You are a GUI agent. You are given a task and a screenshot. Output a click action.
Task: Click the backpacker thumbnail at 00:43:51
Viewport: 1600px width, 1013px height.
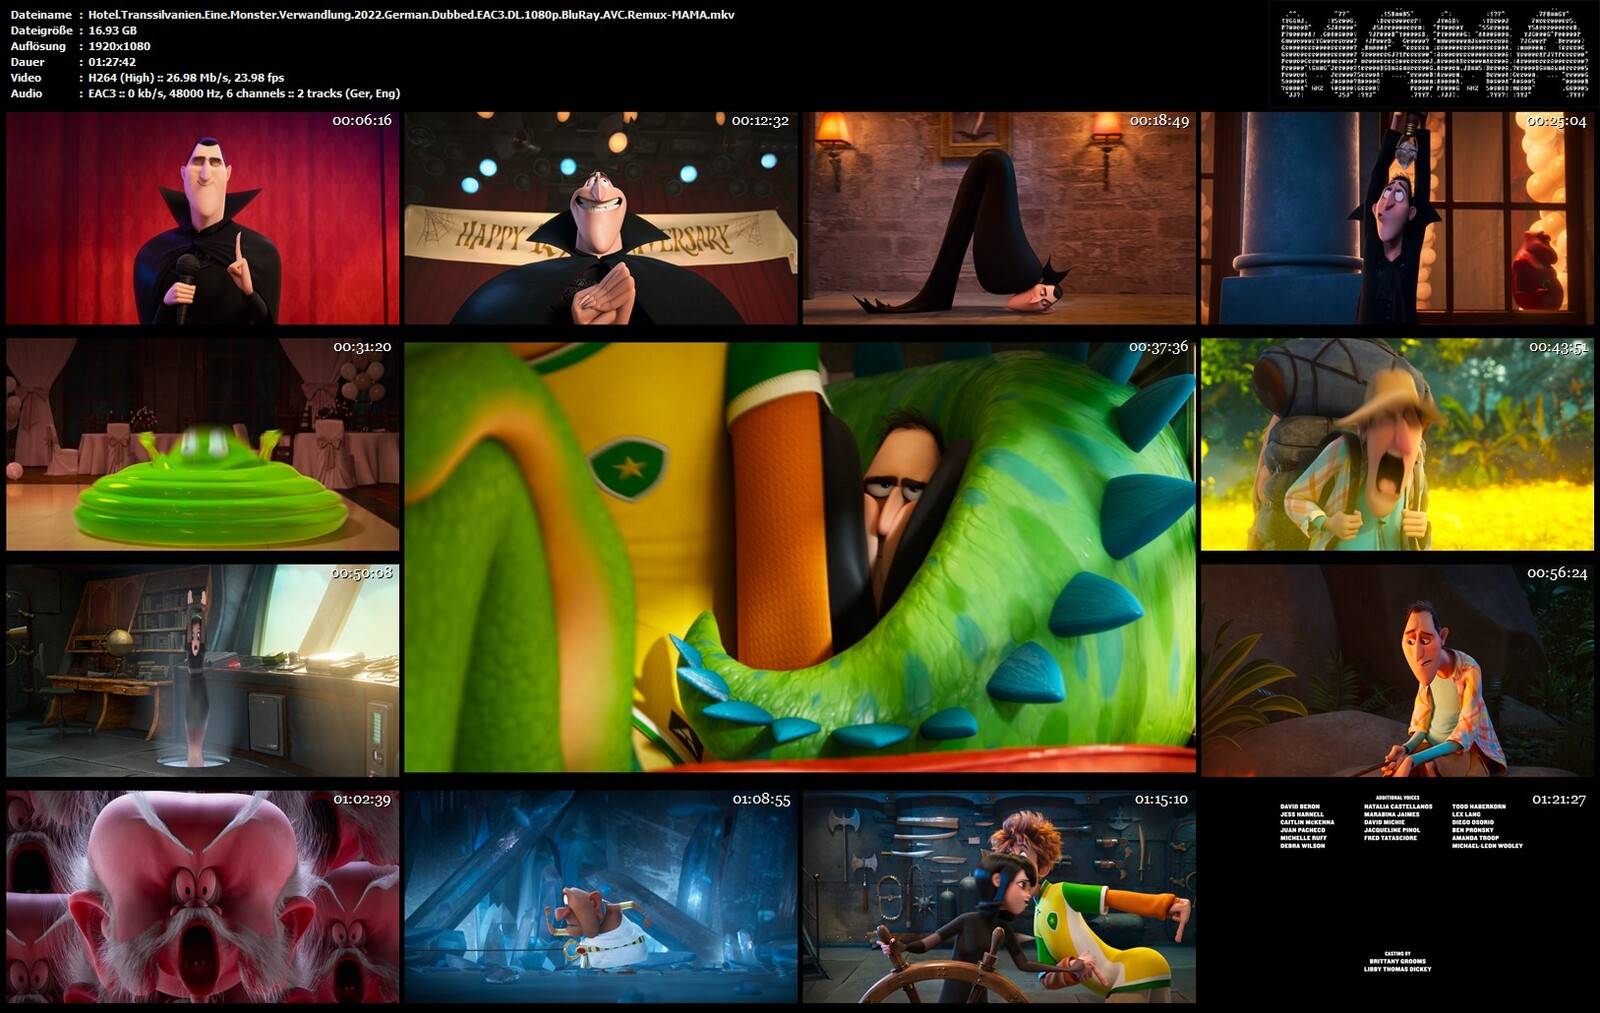coord(1397,444)
